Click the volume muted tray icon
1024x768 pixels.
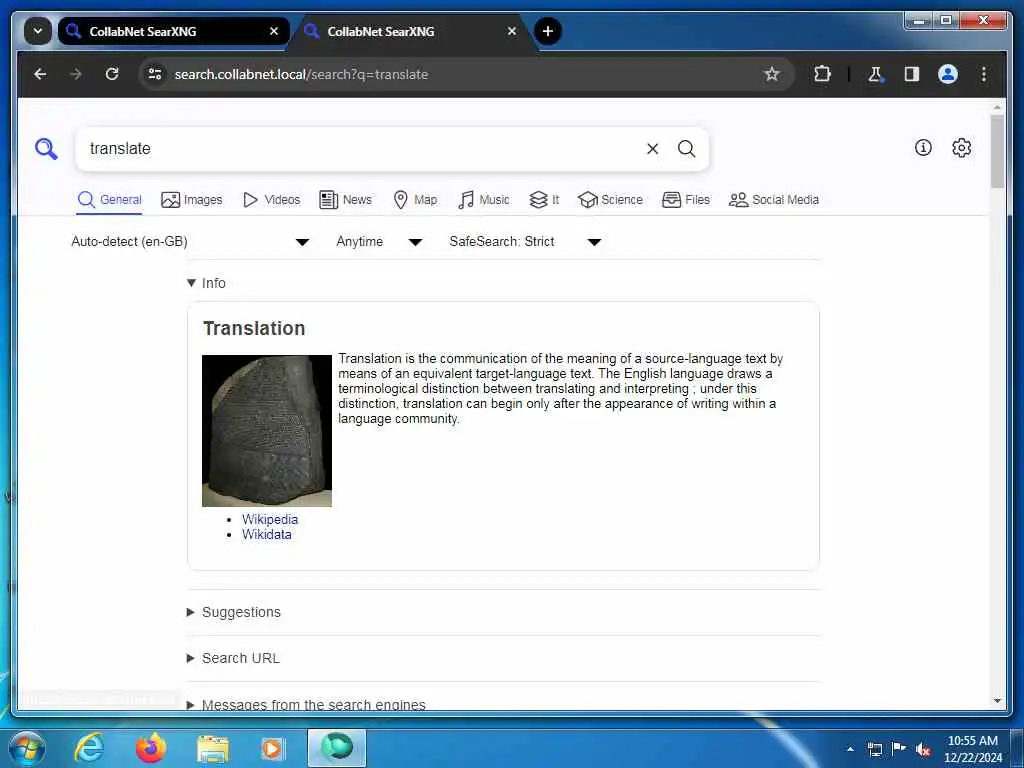tap(923, 749)
